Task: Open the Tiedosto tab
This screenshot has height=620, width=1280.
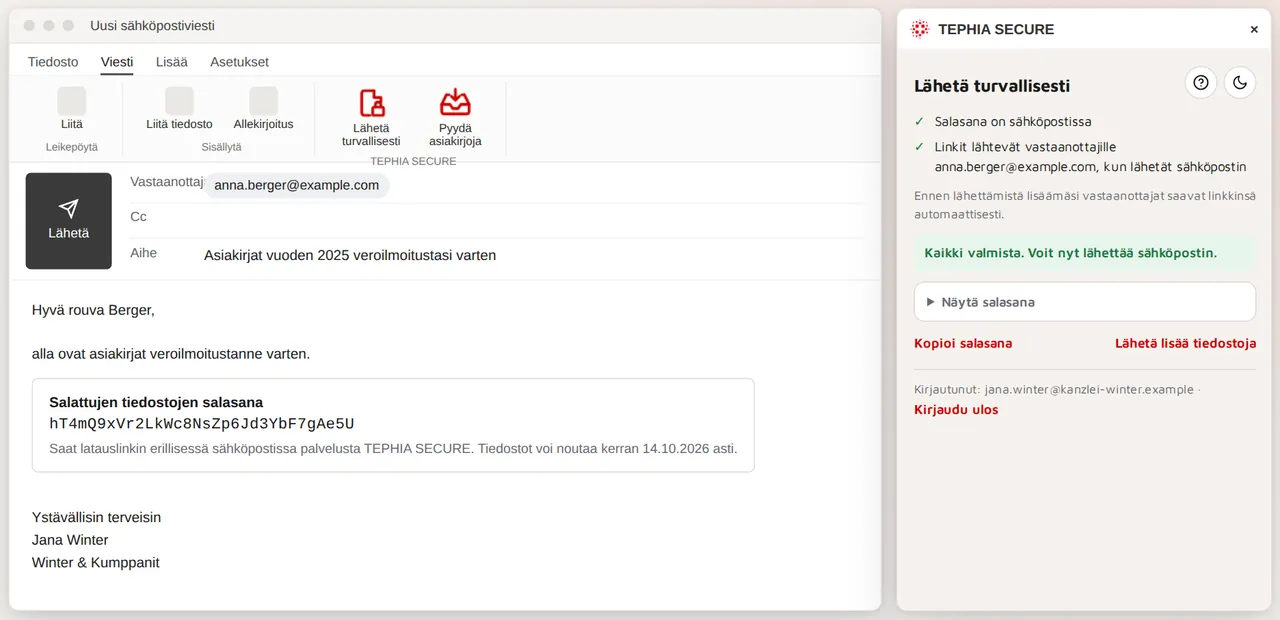Action: click(53, 62)
